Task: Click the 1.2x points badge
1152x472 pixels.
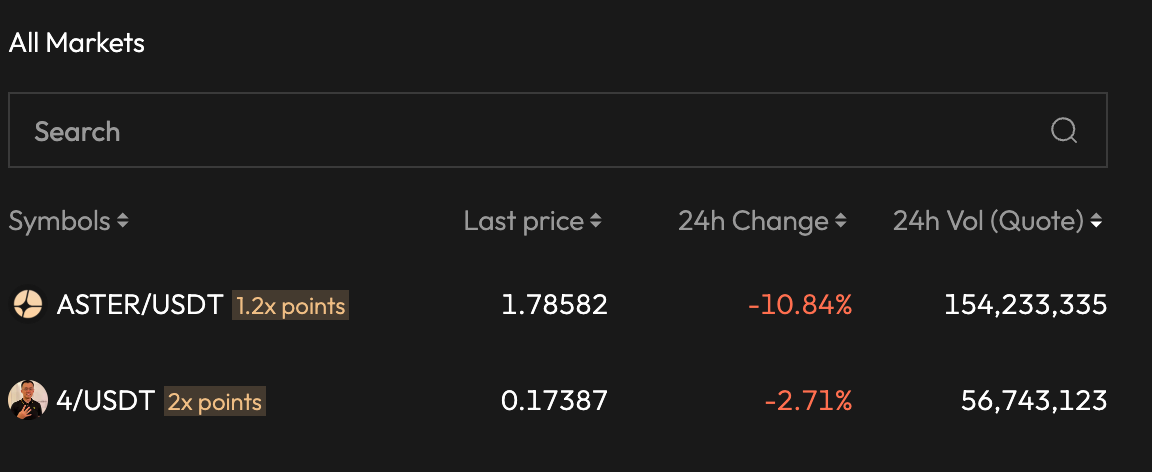Action: (290, 305)
